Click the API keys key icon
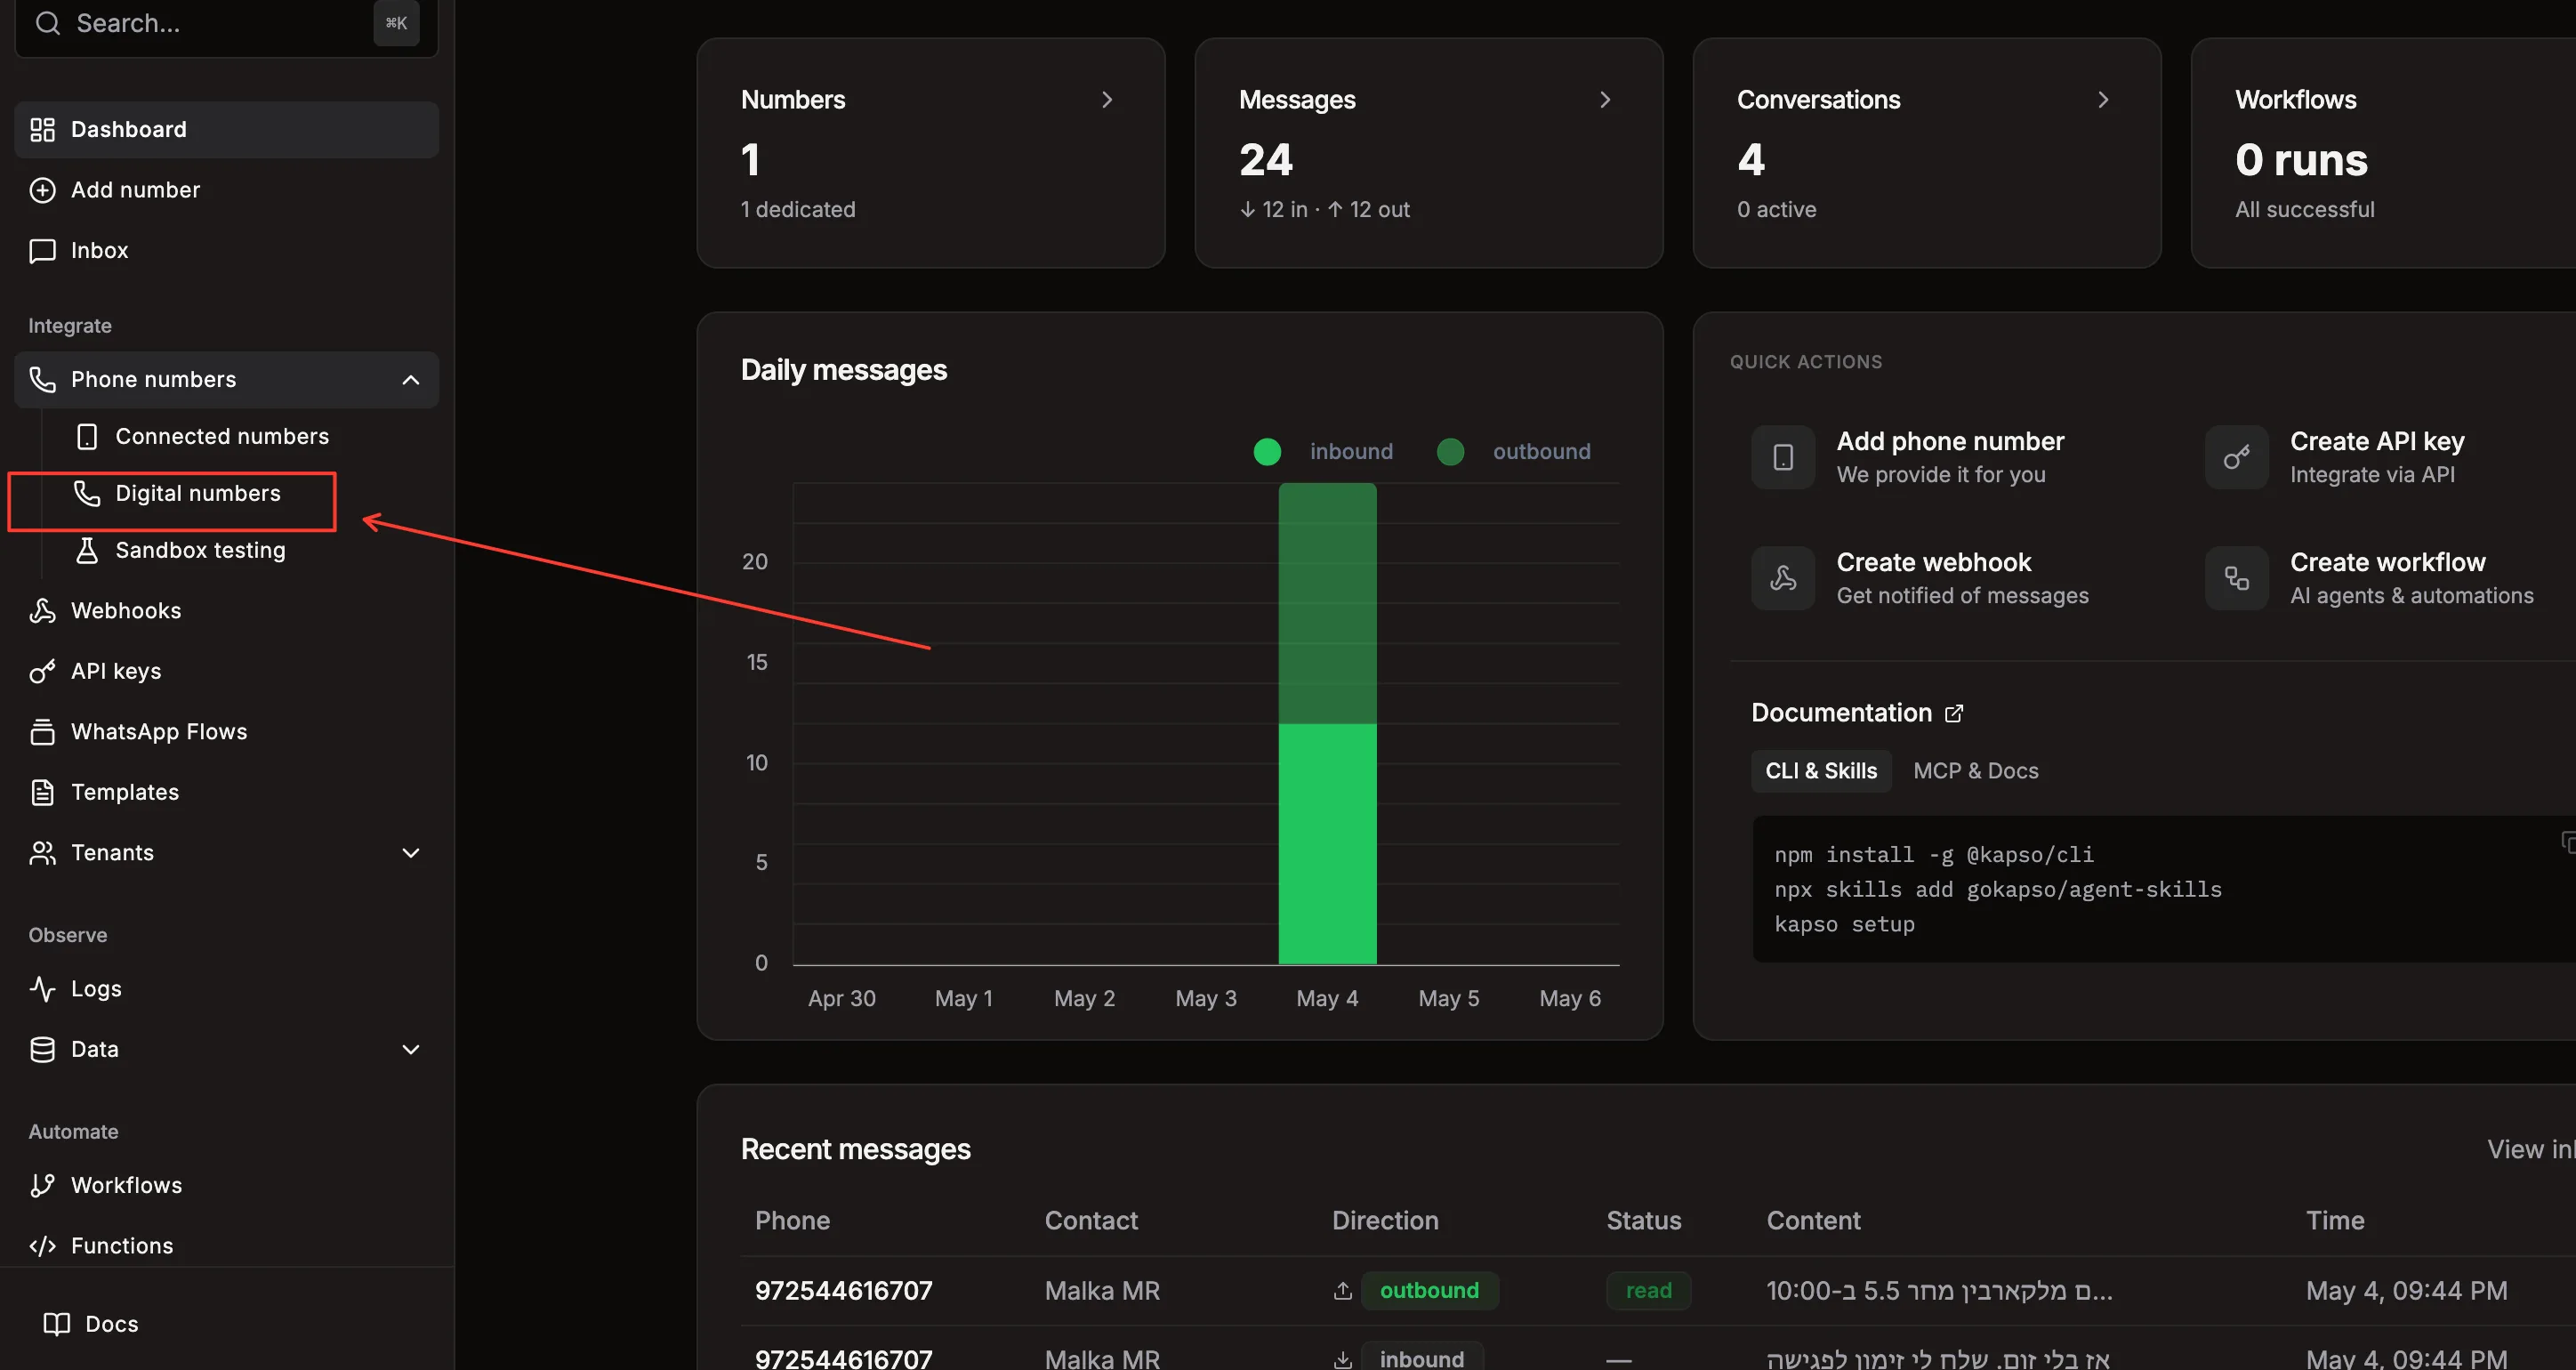 click(x=42, y=672)
